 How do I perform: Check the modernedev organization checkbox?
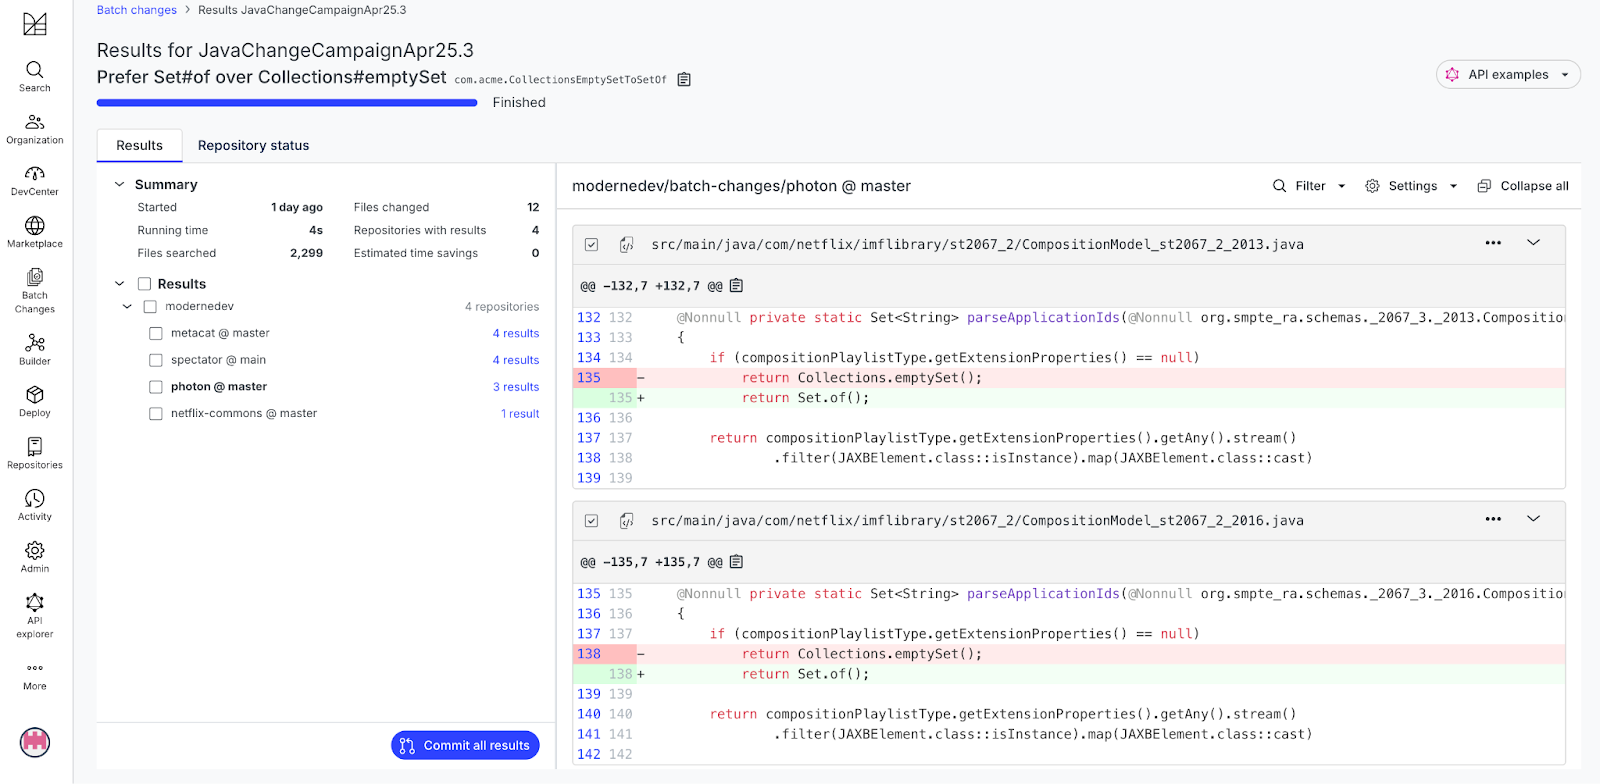(150, 307)
